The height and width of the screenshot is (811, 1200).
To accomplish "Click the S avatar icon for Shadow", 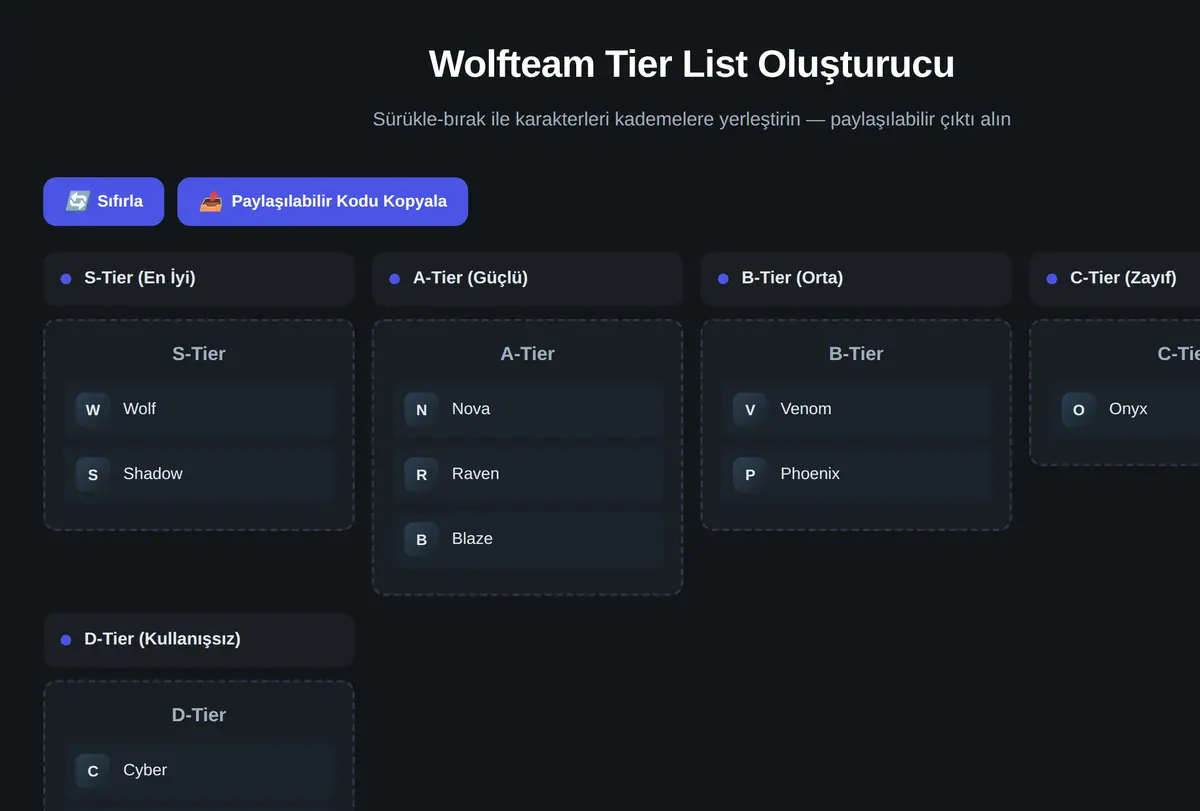I will (x=93, y=474).
